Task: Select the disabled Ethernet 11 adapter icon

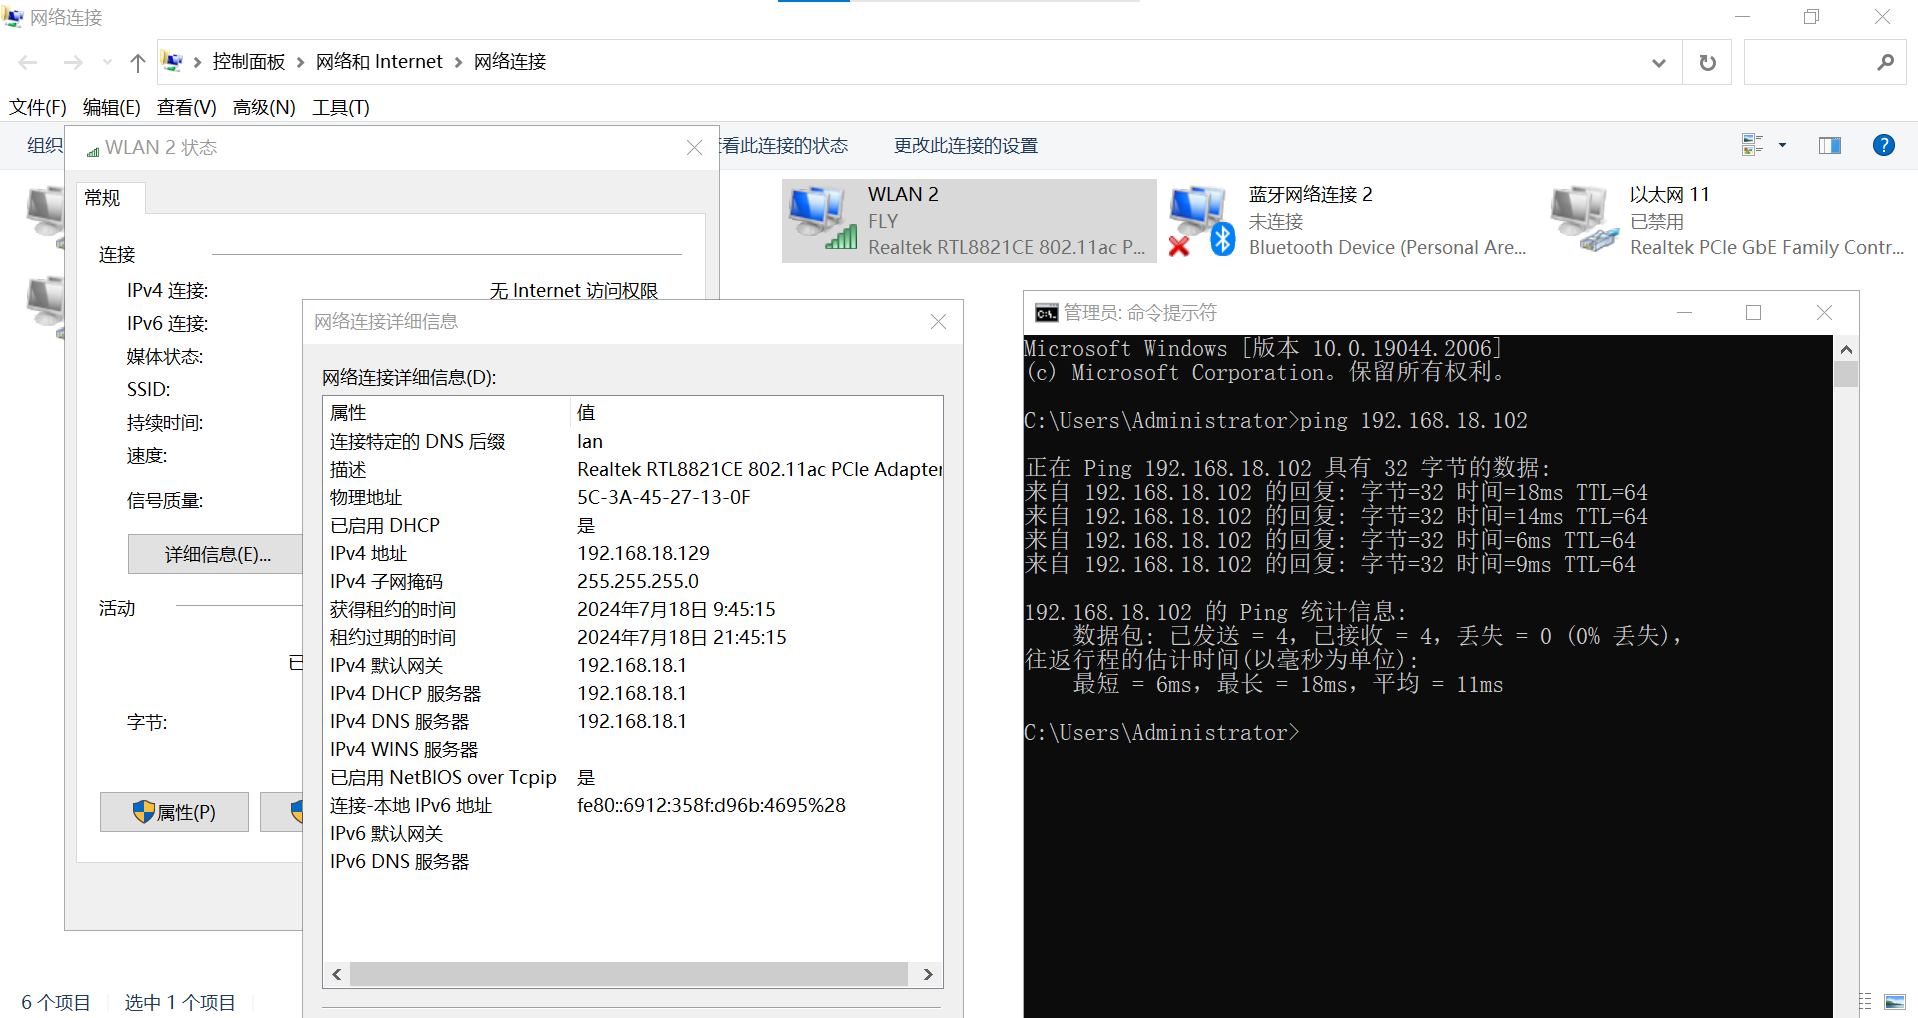Action: pyautogui.click(x=1583, y=220)
